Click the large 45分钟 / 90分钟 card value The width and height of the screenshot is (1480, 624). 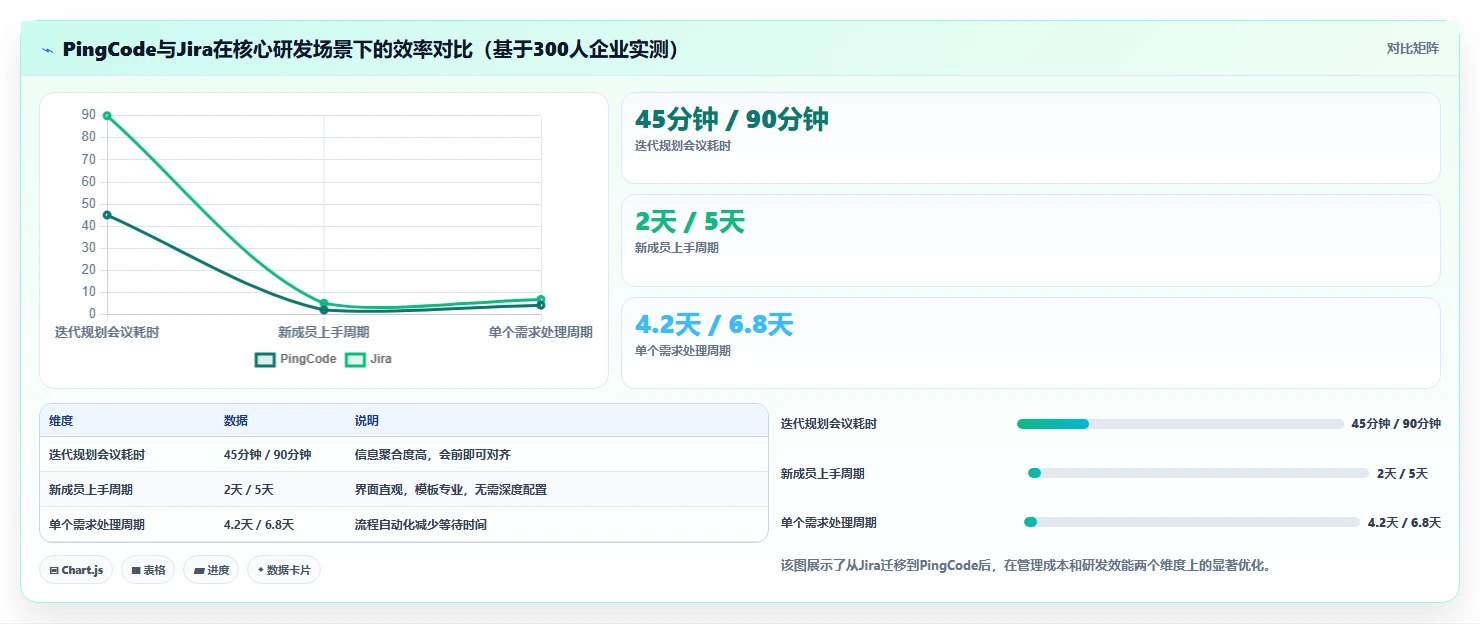(732, 119)
